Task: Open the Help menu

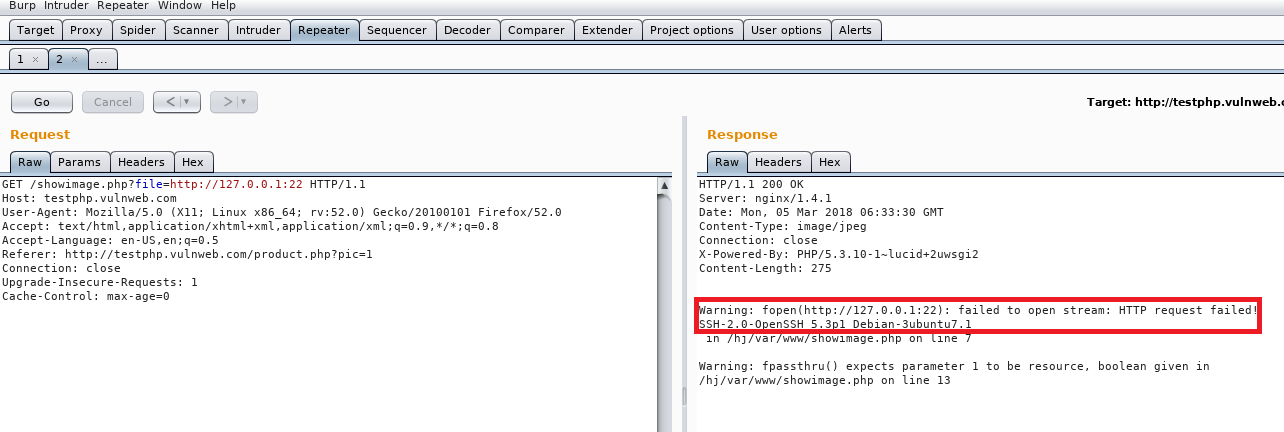Action: point(223,6)
